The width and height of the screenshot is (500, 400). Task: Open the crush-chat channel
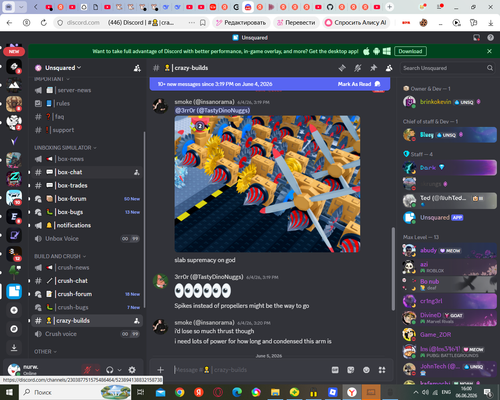click(87, 281)
